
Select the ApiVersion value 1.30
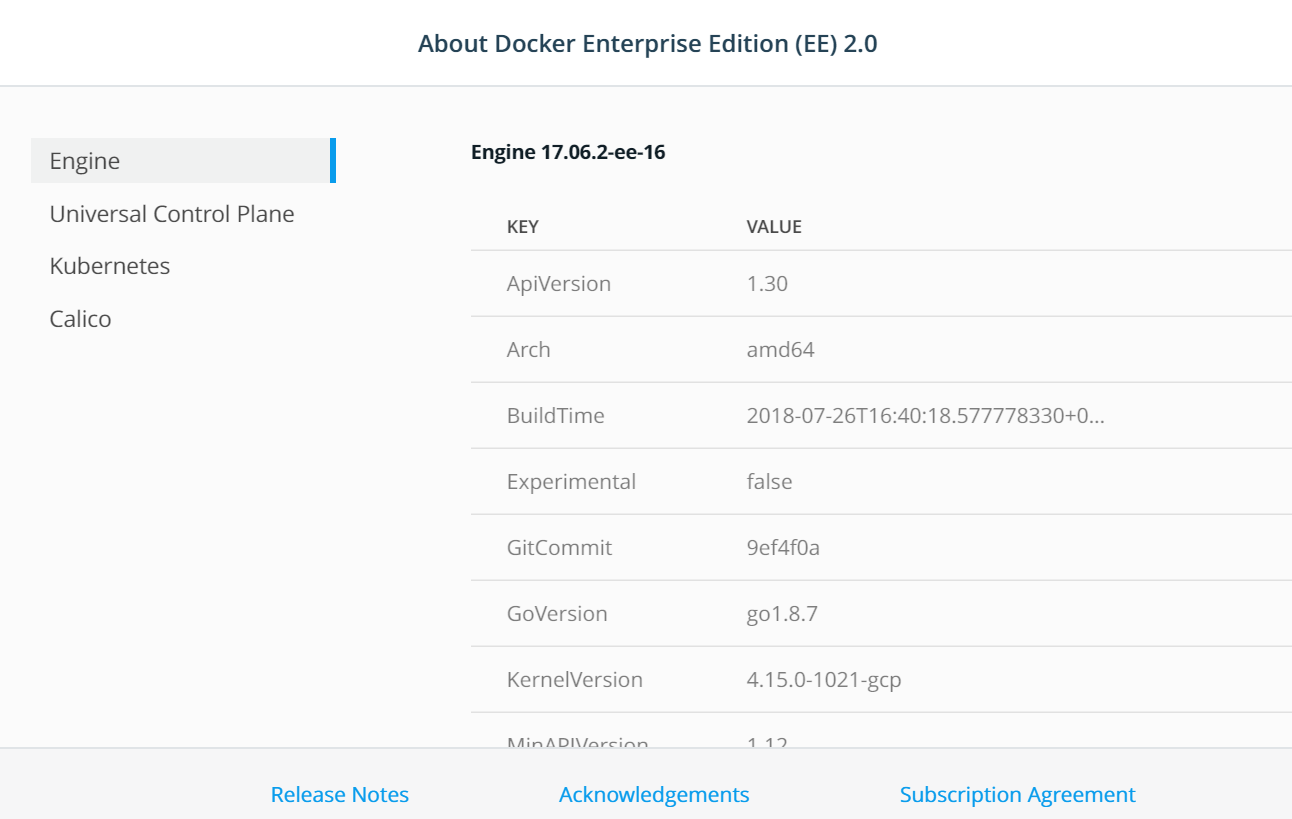click(x=767, y=284)
